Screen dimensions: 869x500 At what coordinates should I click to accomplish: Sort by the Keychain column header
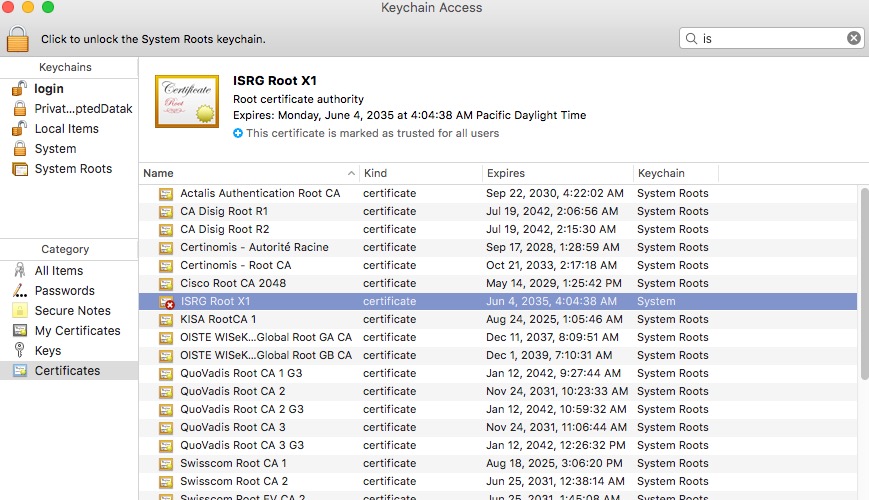(674, 173)
